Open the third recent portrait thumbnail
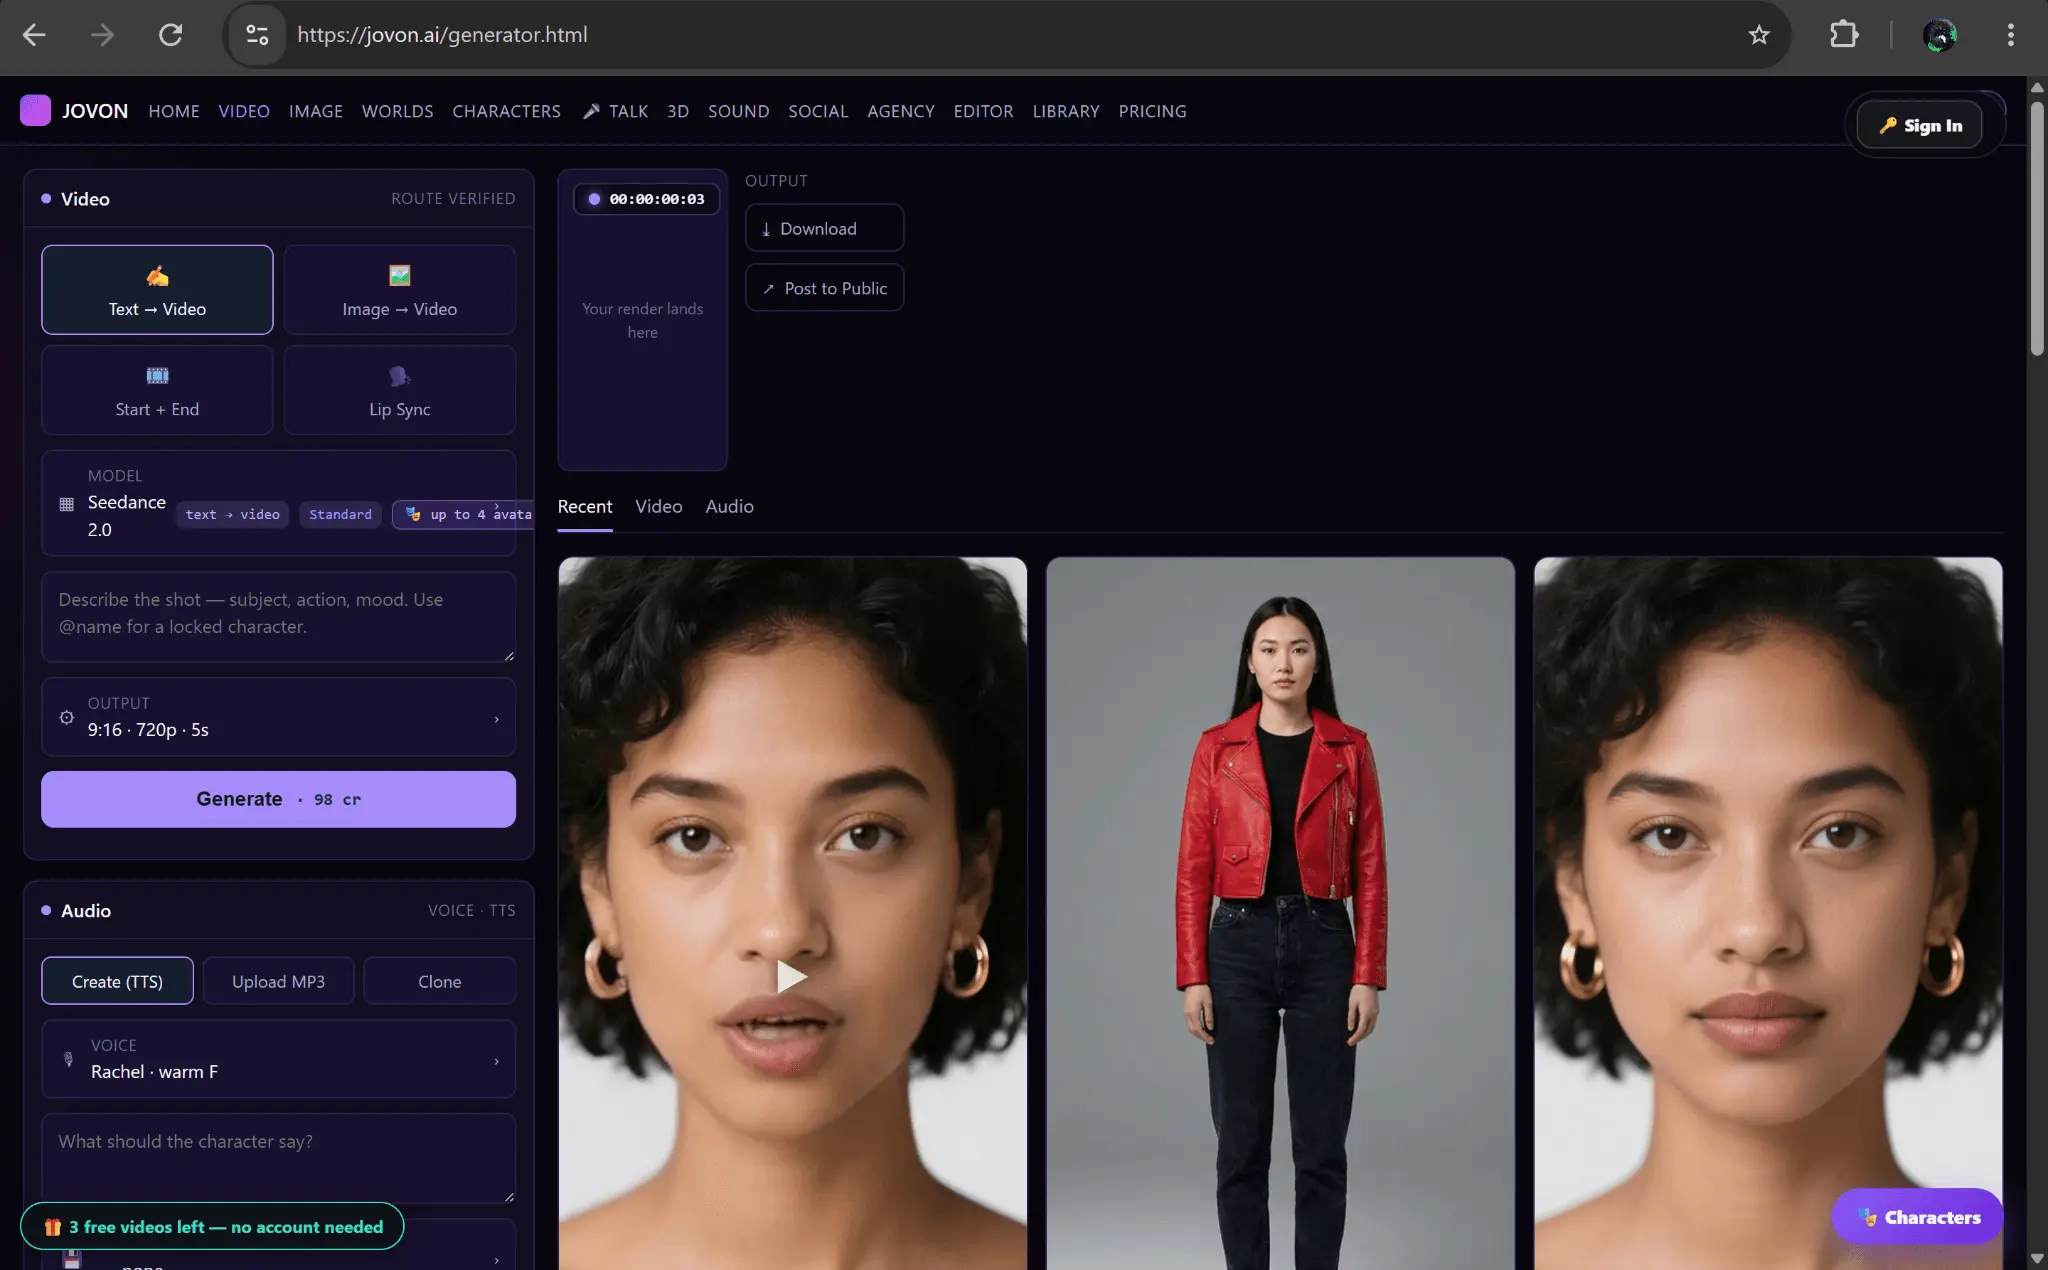Viewport: 2048px width, 1270px height. tap(1768, 913)
